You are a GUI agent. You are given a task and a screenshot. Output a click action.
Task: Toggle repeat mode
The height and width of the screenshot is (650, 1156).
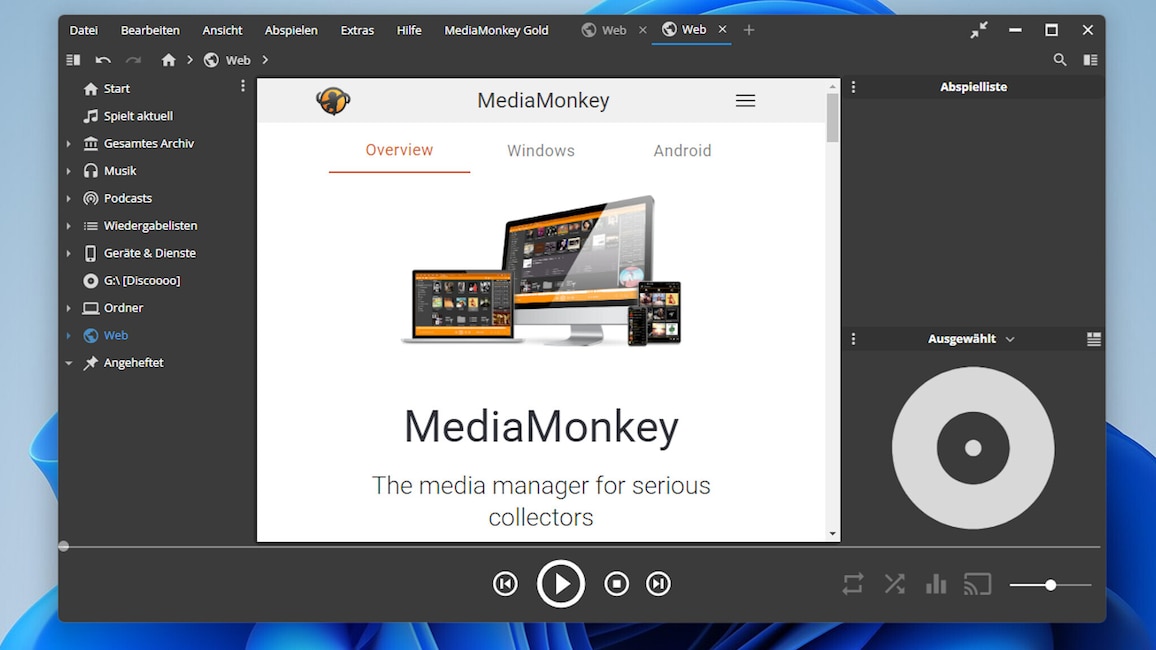tap(853, 584)
